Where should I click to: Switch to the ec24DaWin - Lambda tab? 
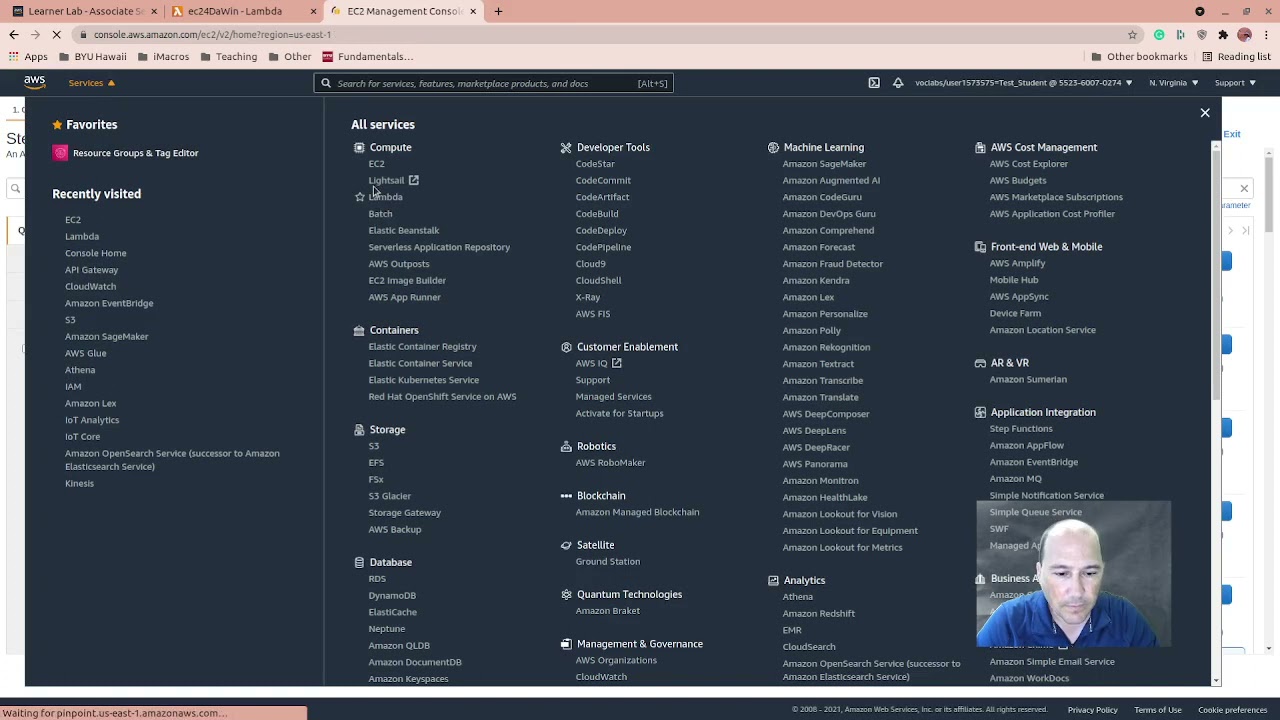coord(241,11)
